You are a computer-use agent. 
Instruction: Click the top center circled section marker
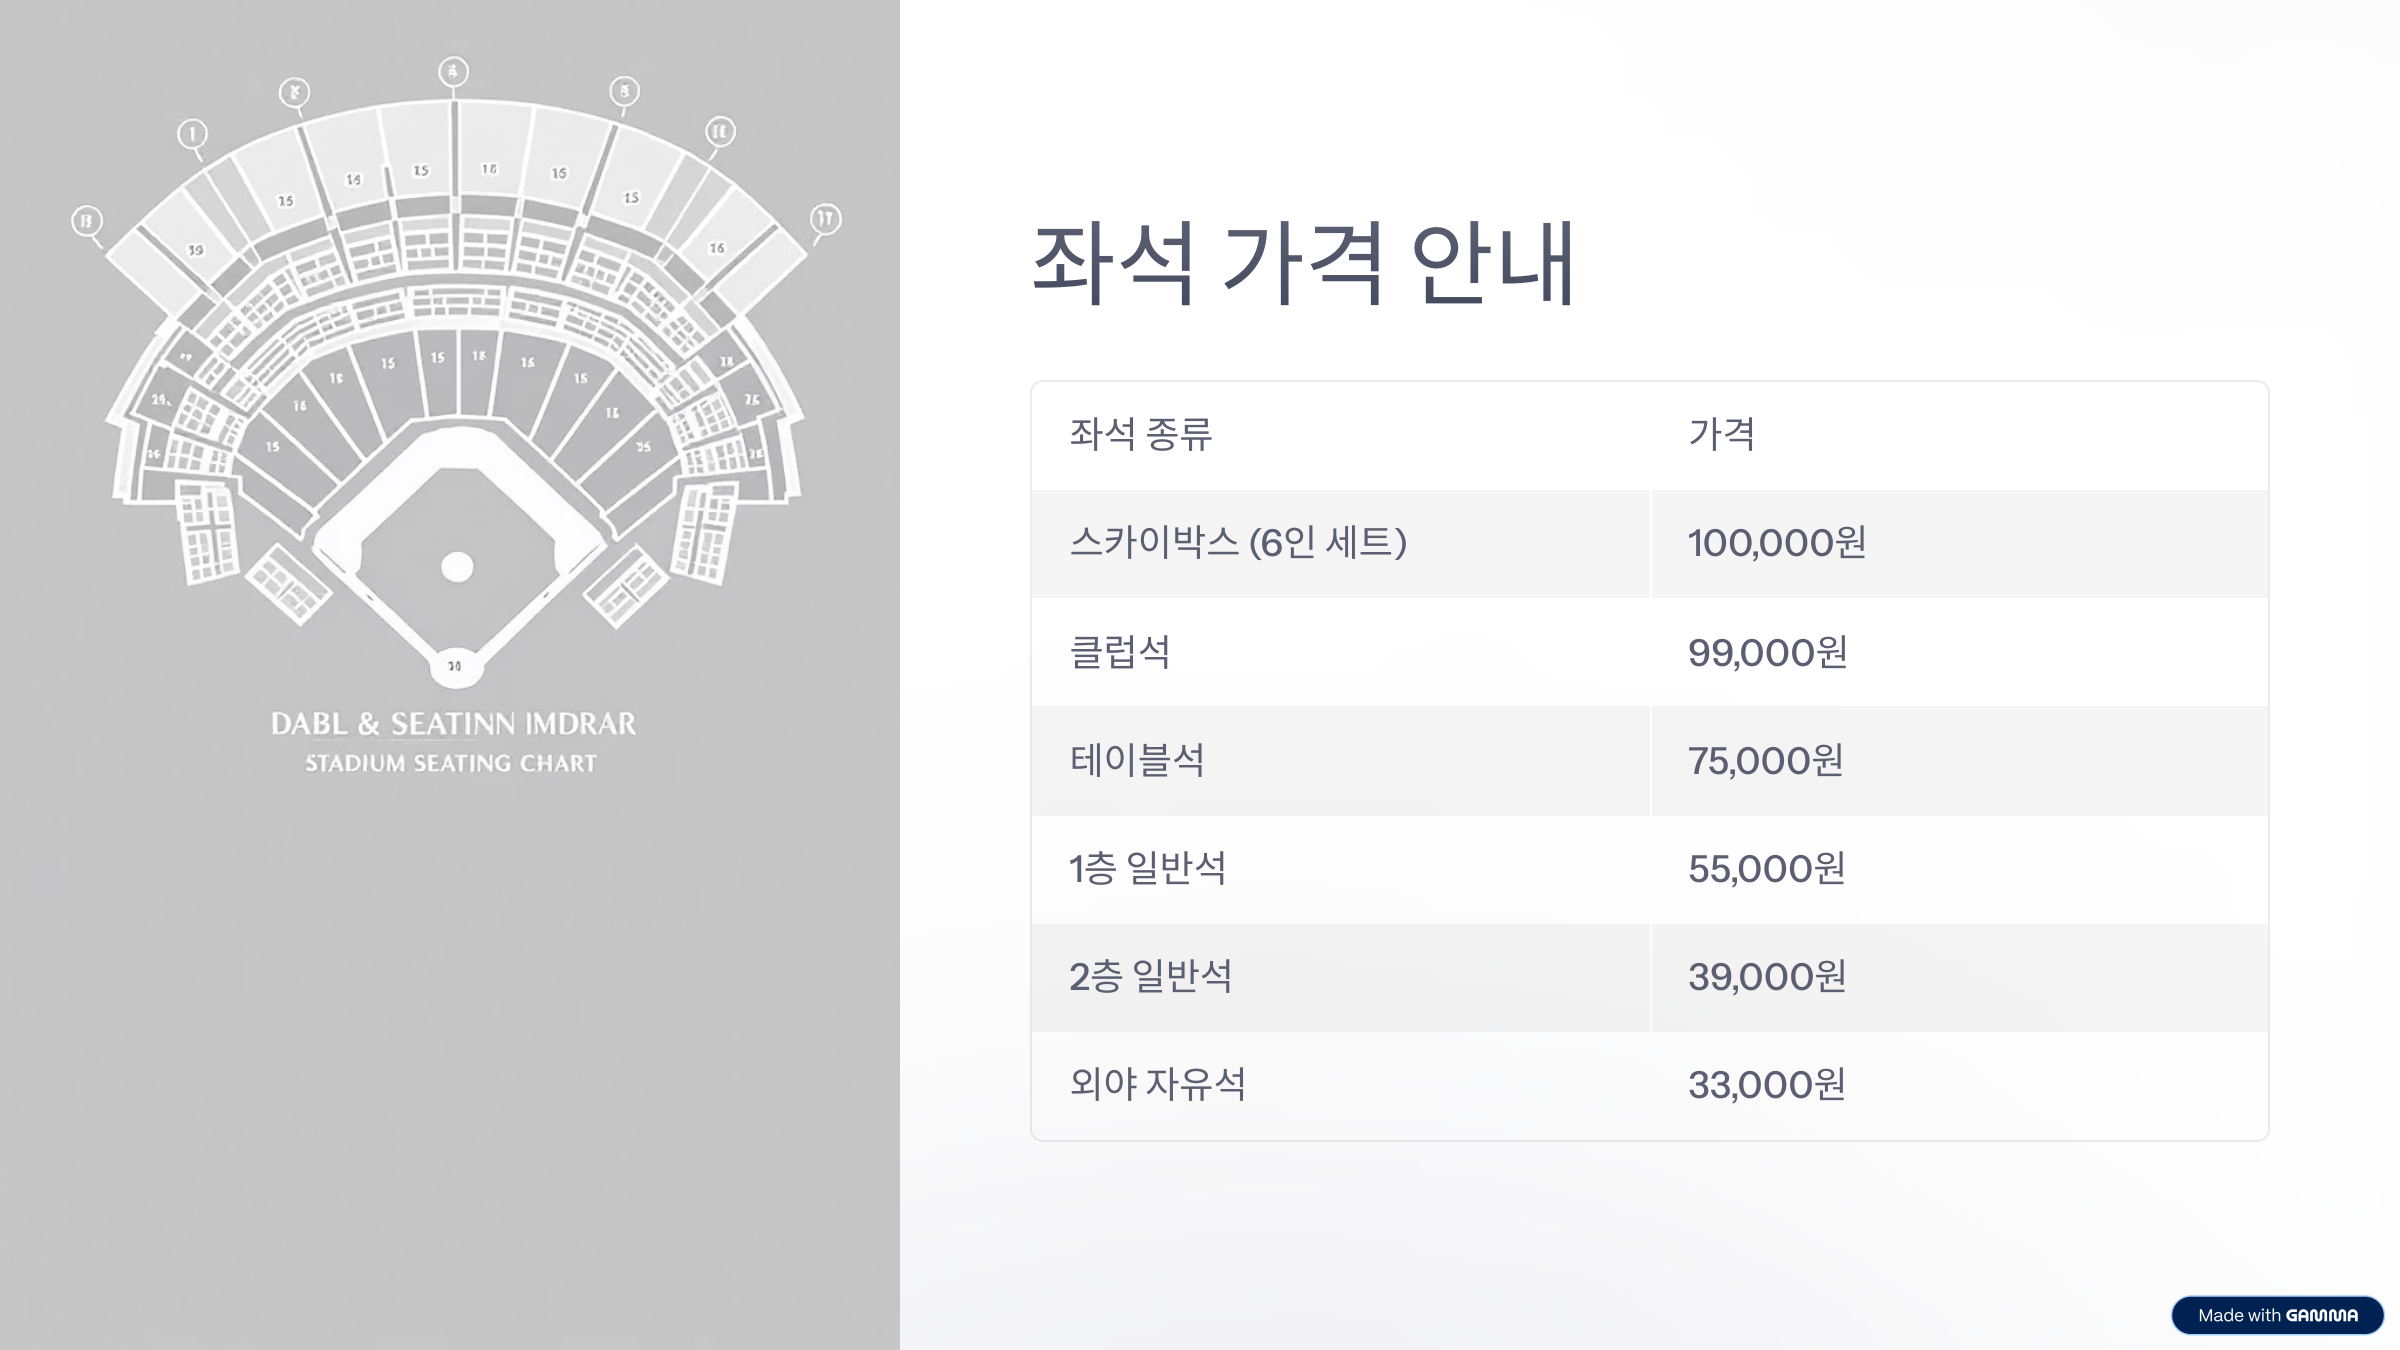click(x=453, y=72)
